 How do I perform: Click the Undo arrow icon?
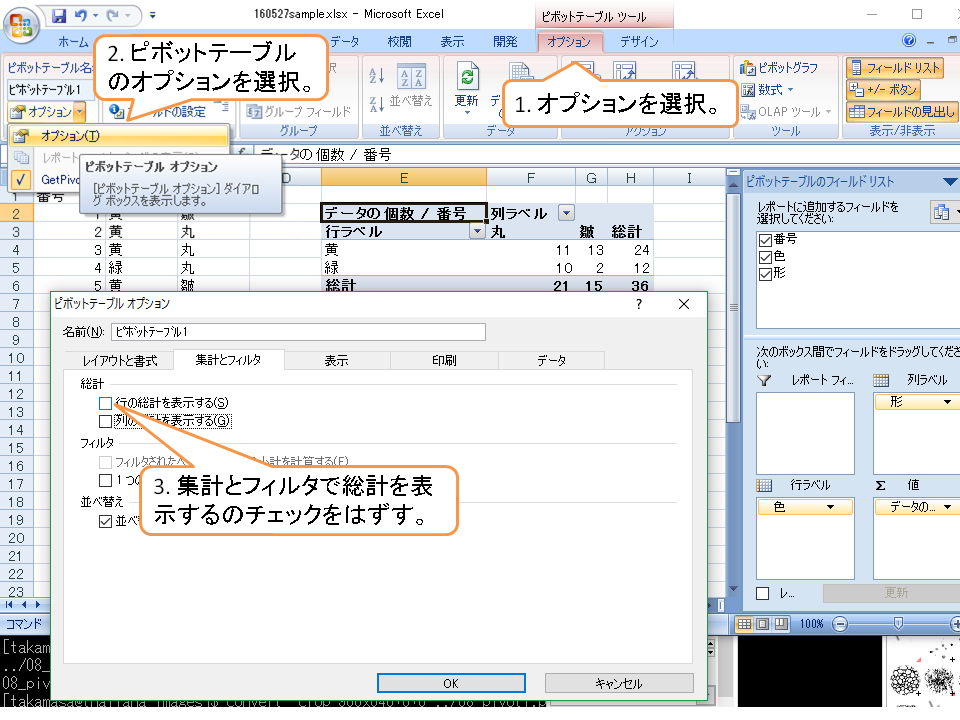pyautogui.click(x=81, y=16)
